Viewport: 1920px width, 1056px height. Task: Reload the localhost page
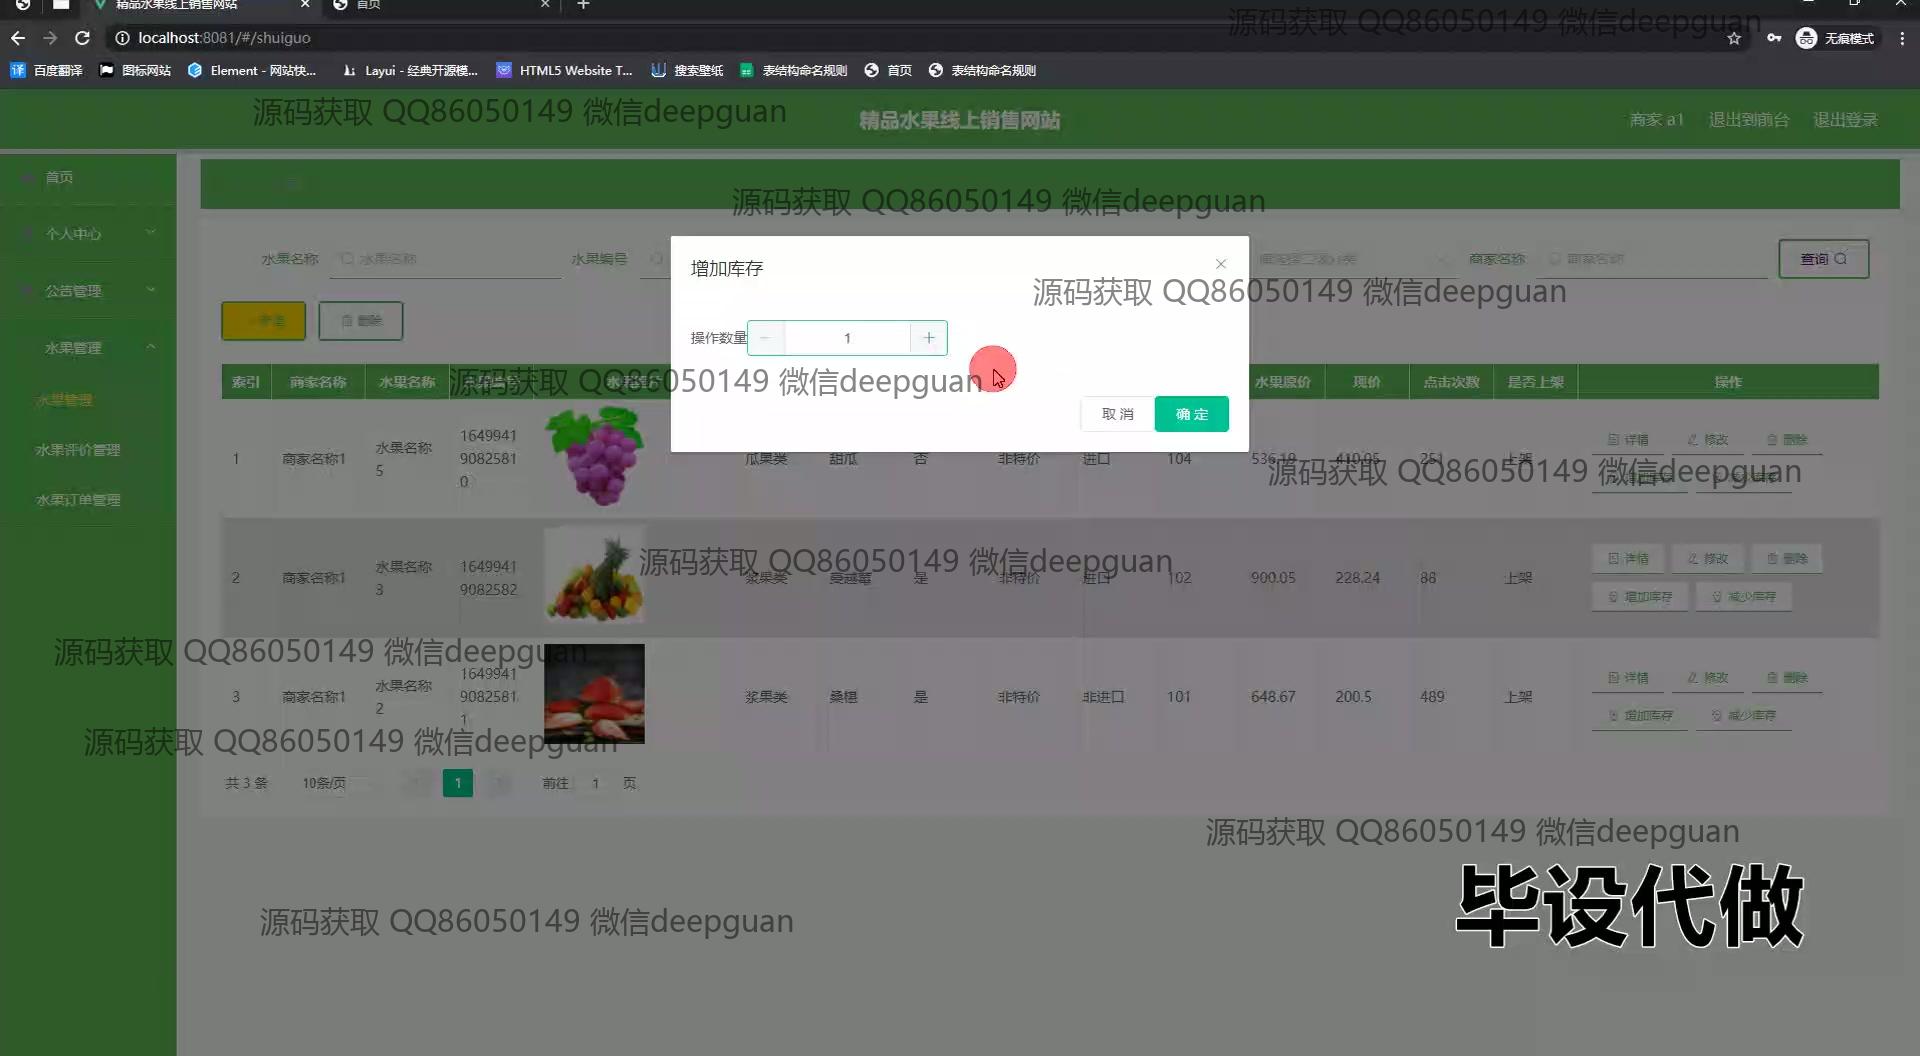(x=83, y=38)
